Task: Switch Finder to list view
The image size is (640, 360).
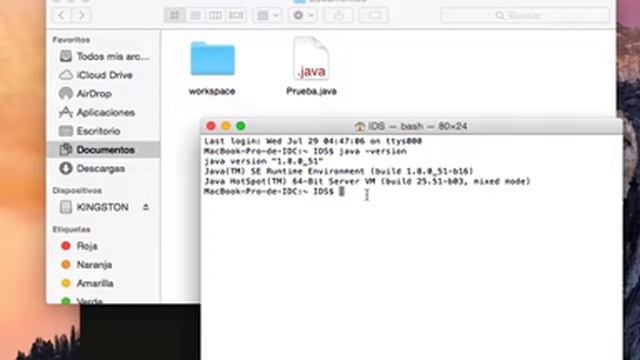Action: pos(195,16)
